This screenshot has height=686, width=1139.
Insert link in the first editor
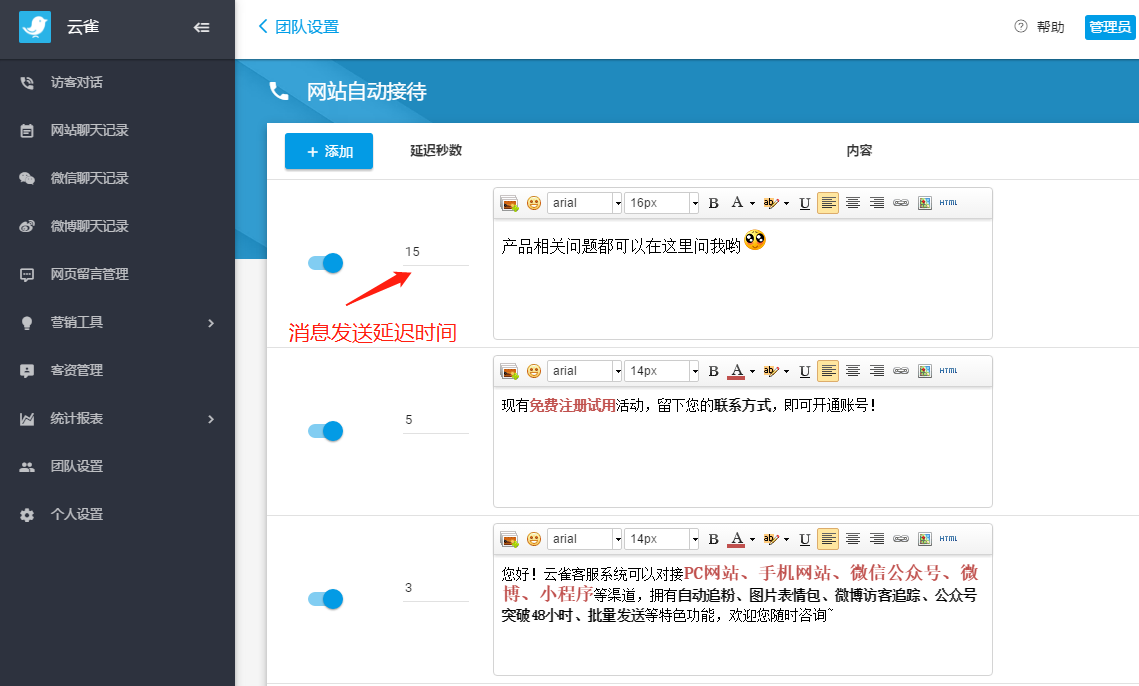[x=901, y=203]
